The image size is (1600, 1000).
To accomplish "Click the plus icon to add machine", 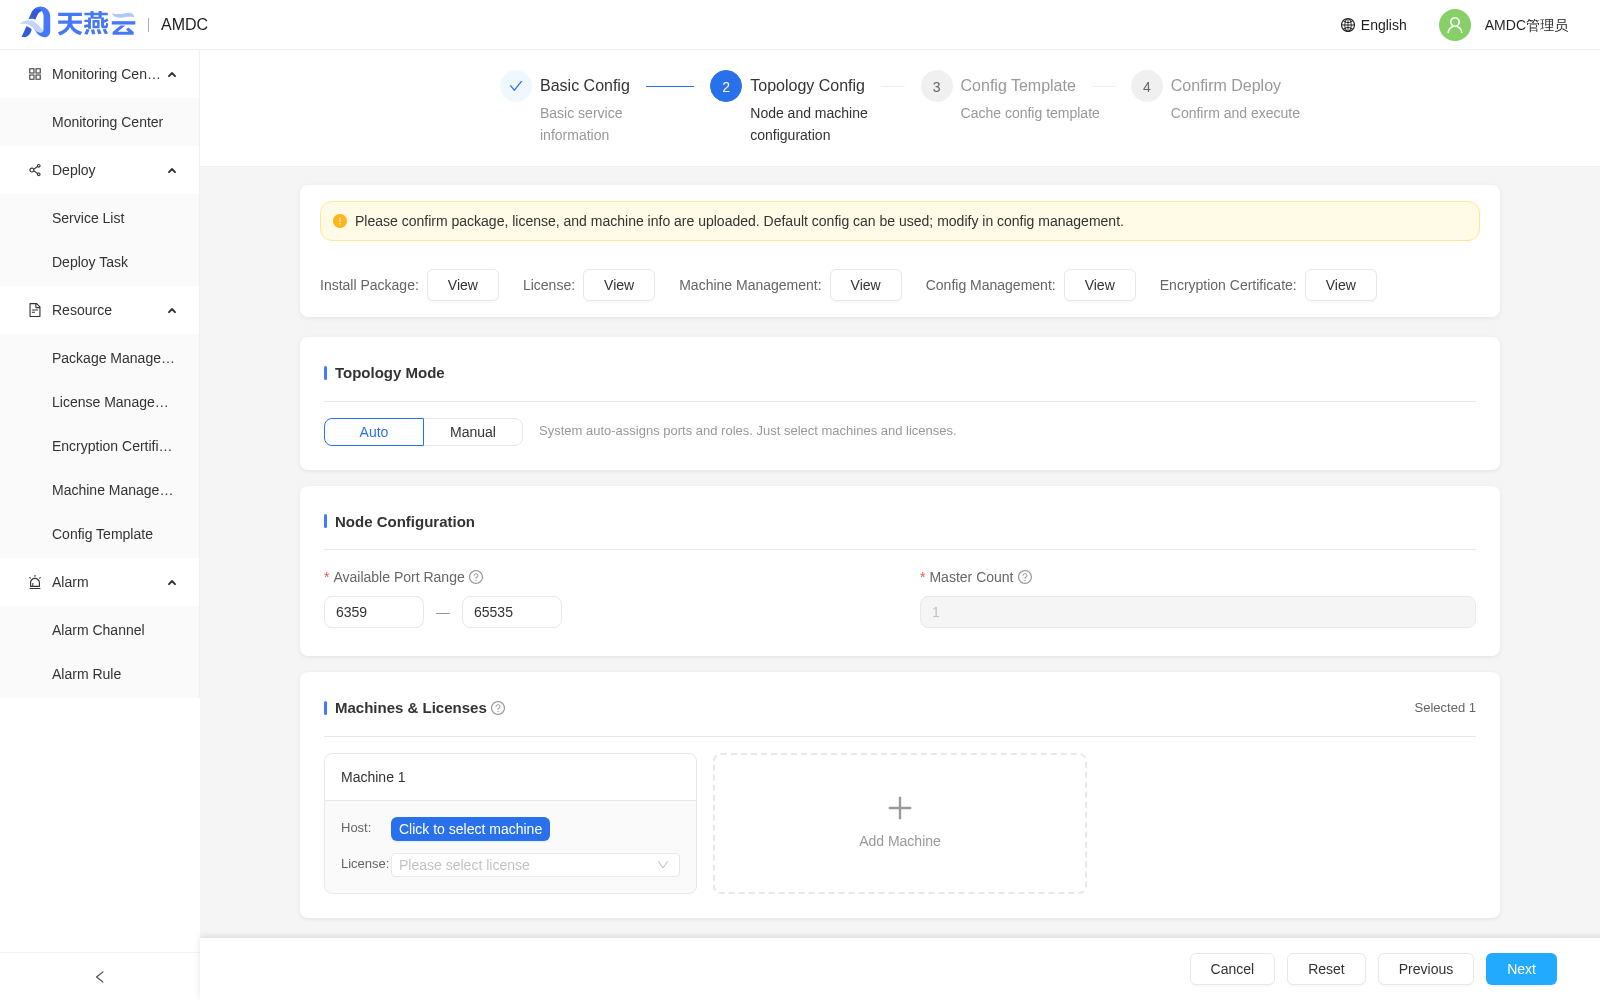I will (x=900, y=808).
